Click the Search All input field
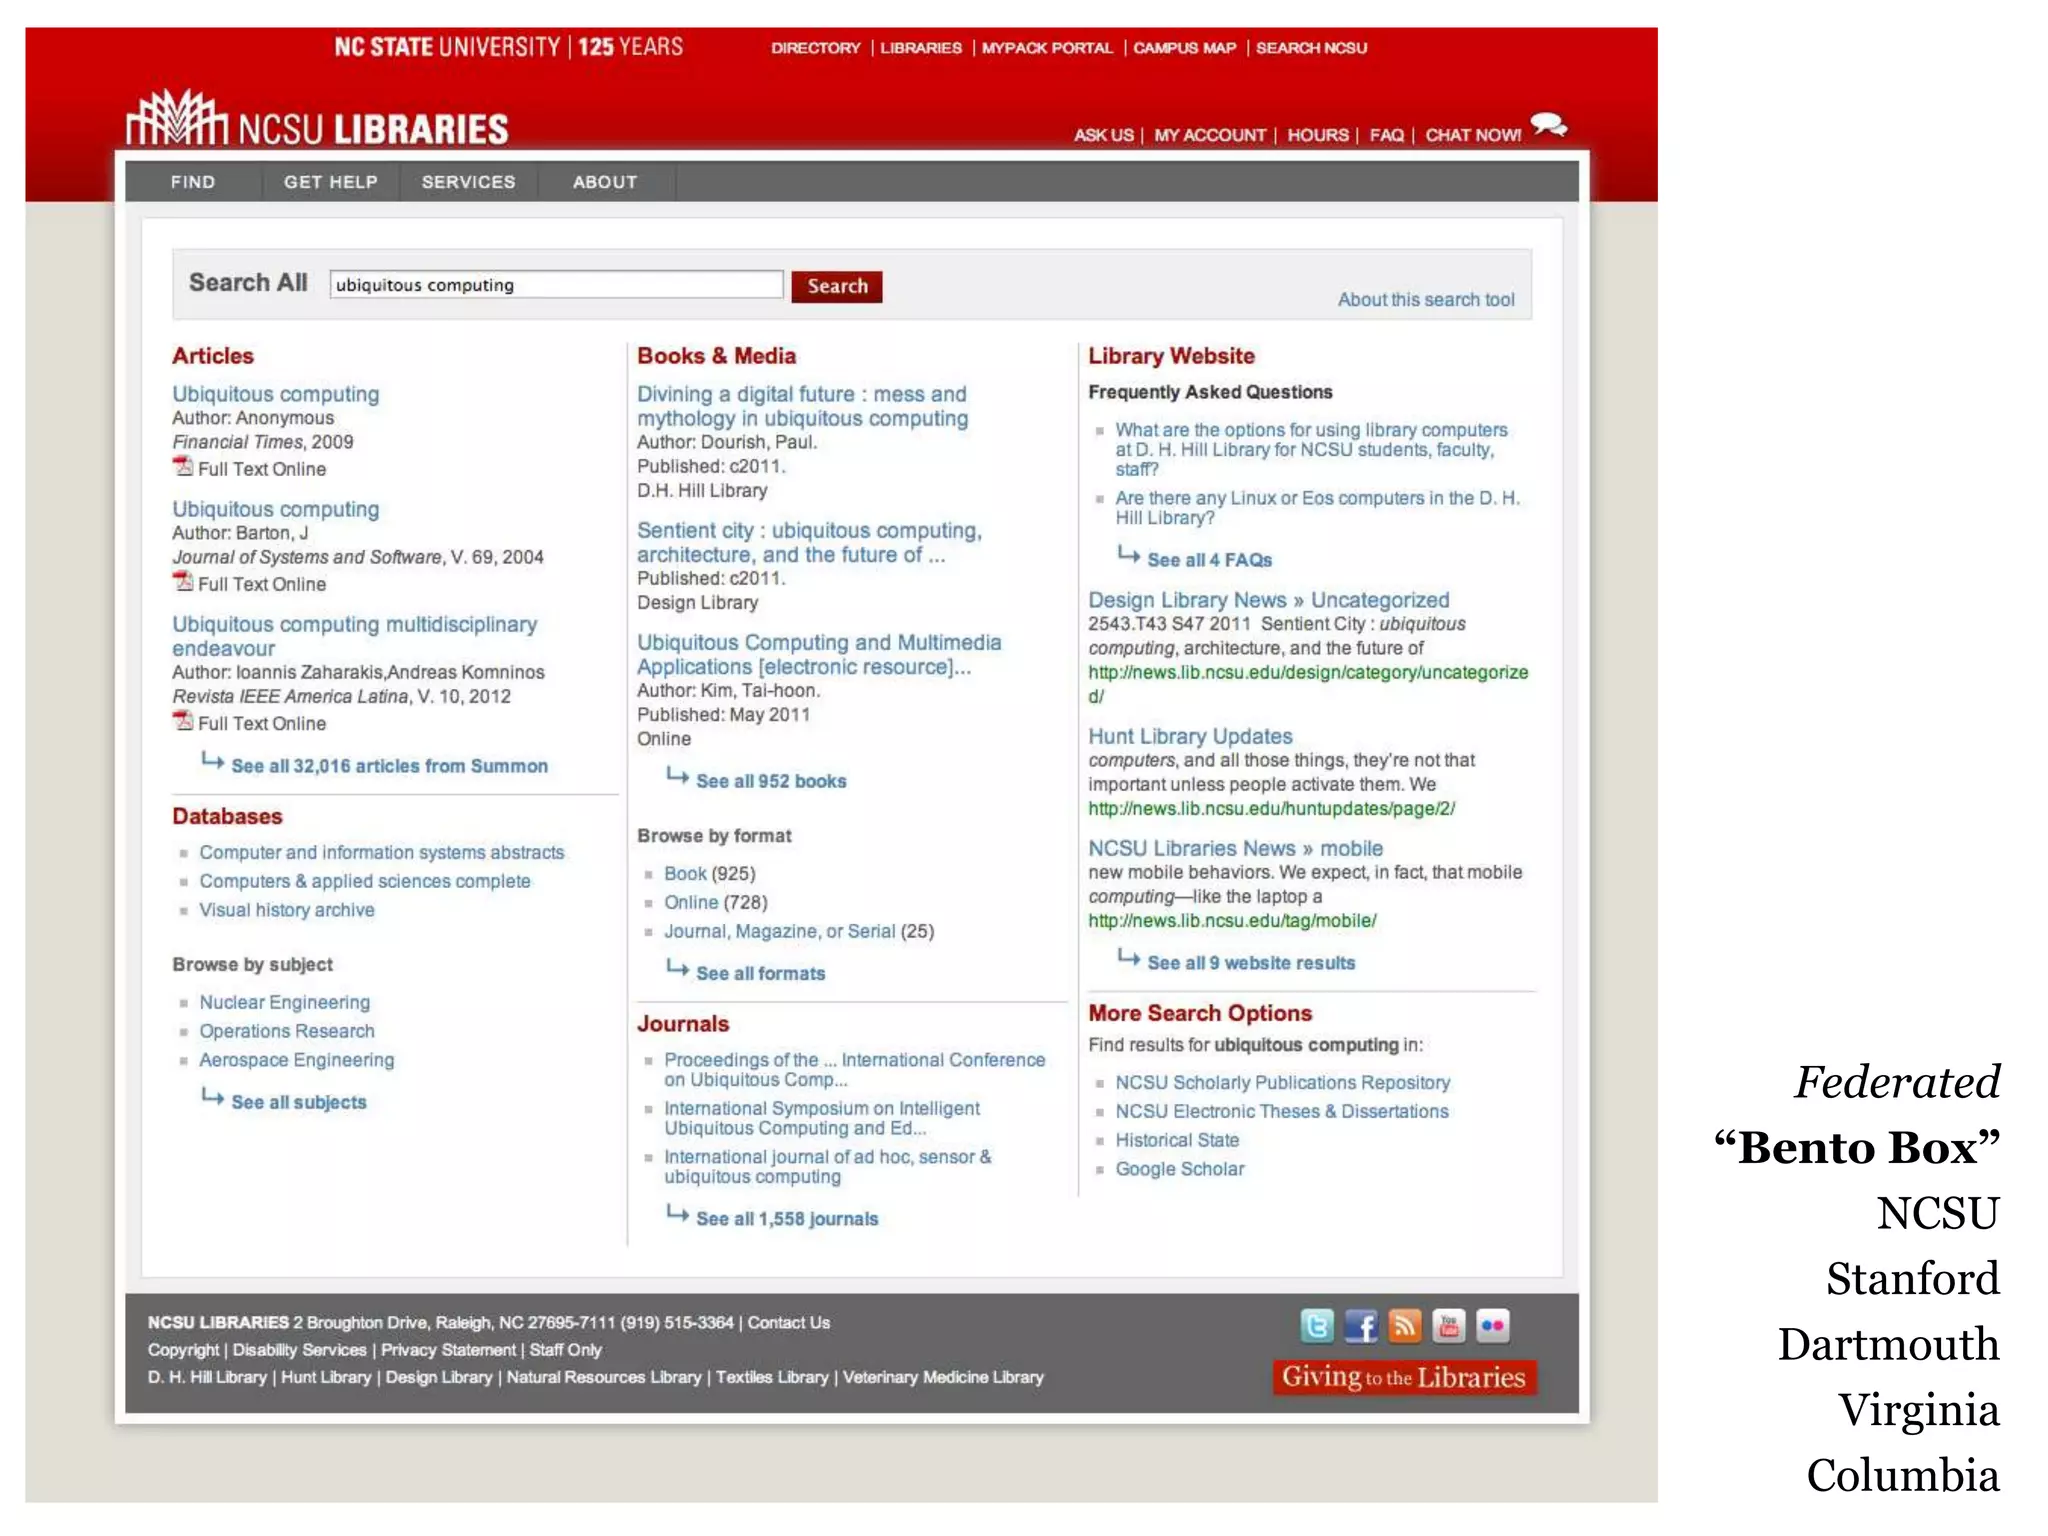2048x1536 pixels. tap(556, 285)
